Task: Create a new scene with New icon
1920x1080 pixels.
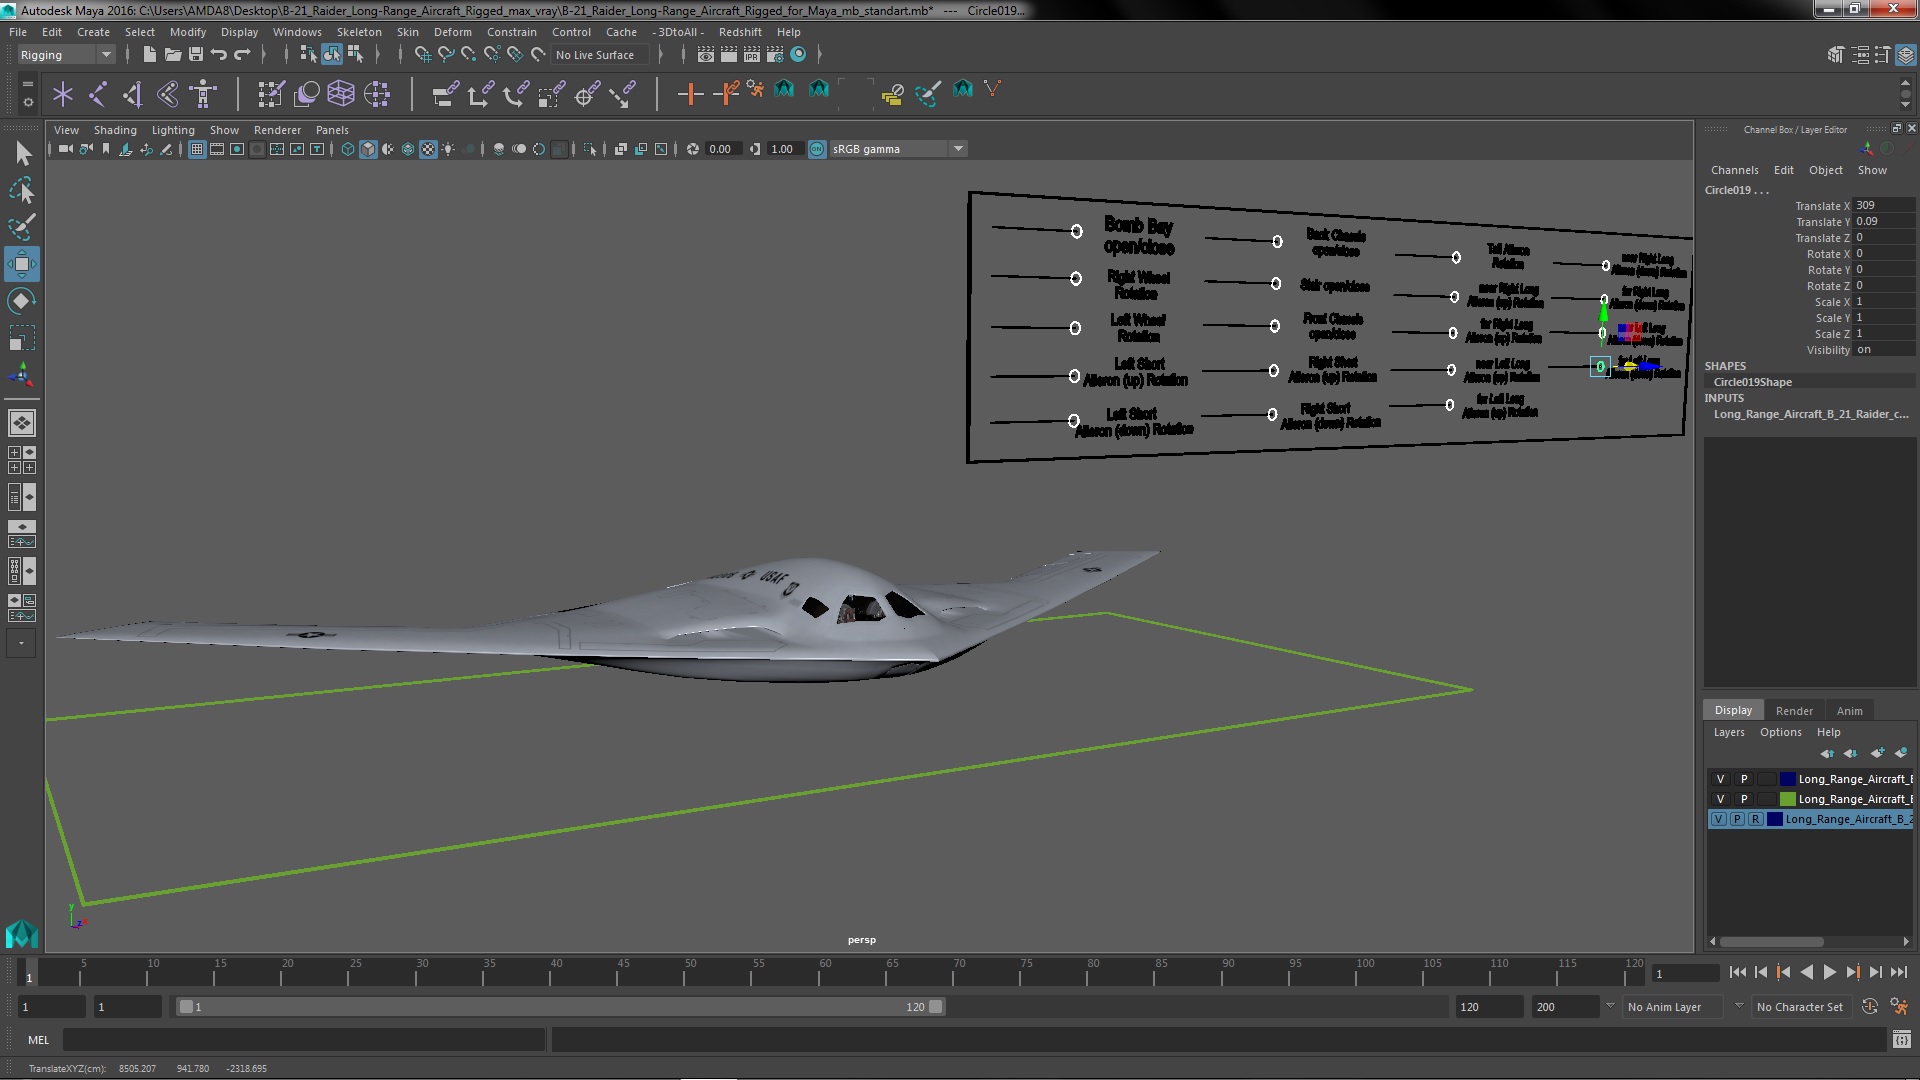Action: [x=149, y=54]
